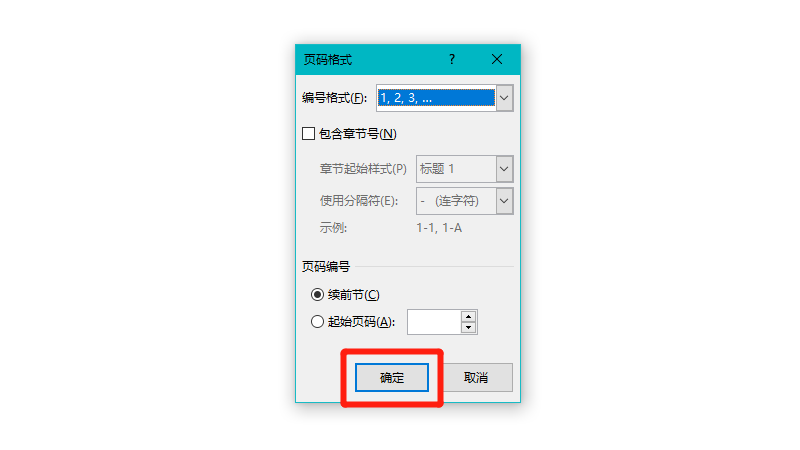Increase starting page number with up arrow
The width and height of the screenshot is (800, 450).
pyautogui.click(x=468, y=317)
